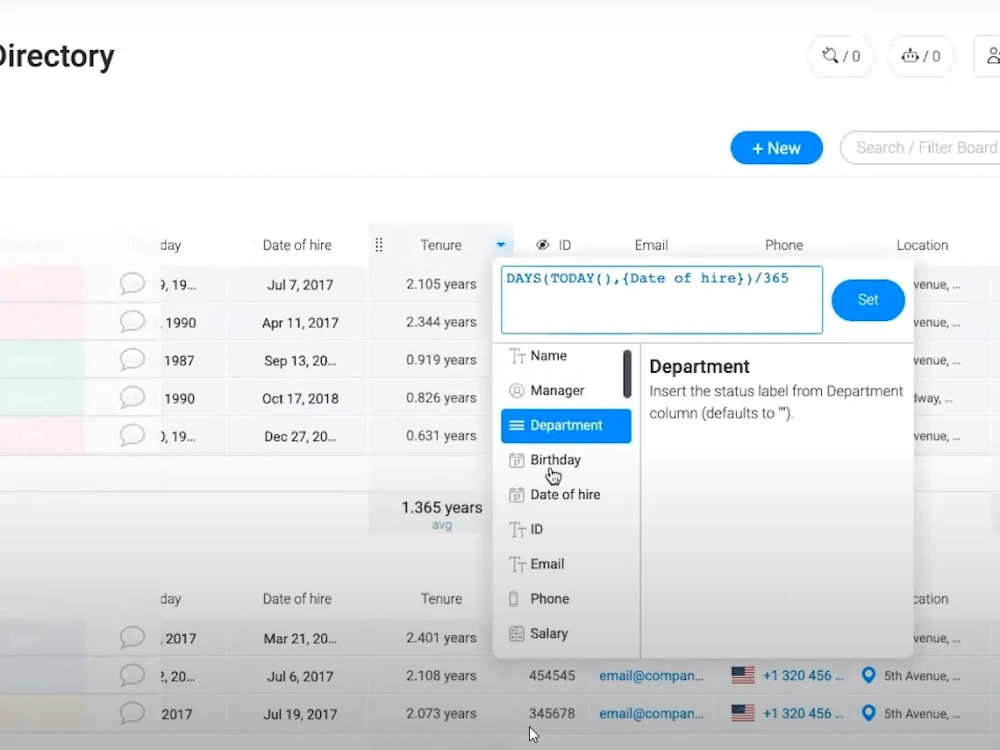Click the first group's Location column header
The height and width of the screenshot is (750, 1000).
click(x=922, y=245)
